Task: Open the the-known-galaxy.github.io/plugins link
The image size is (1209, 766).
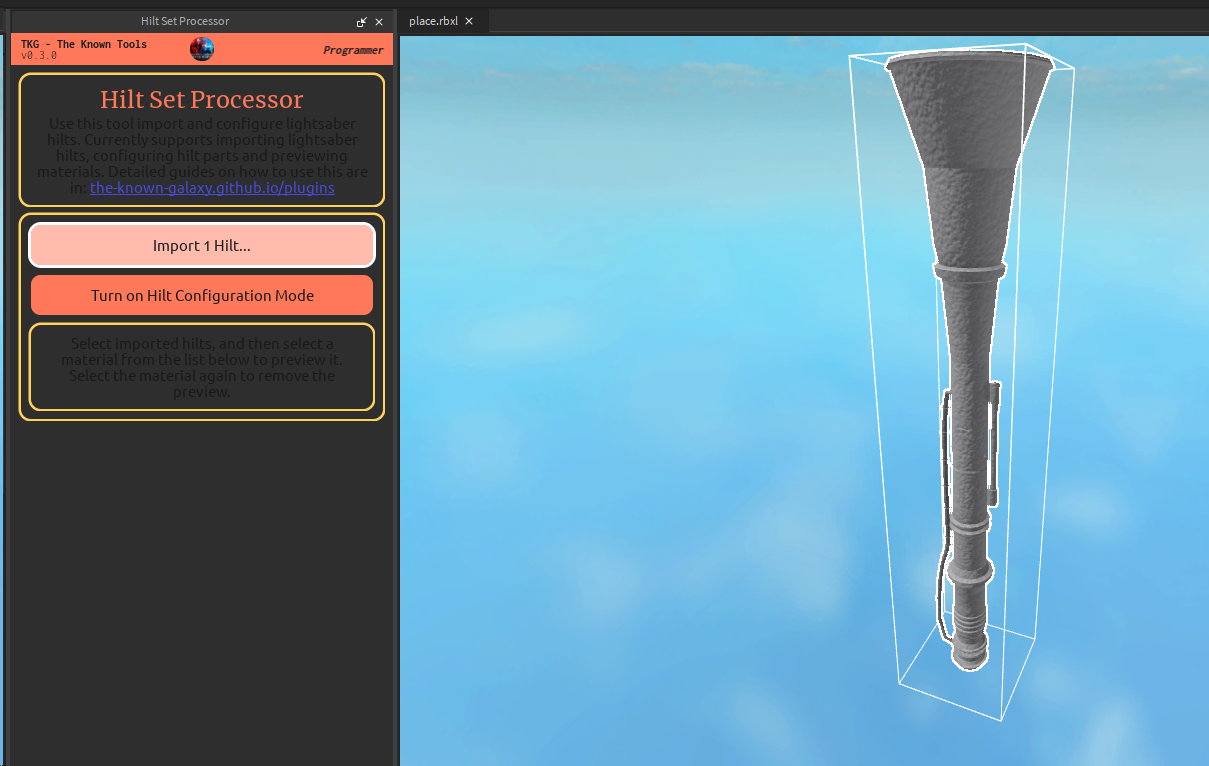Action: click(212, 187)
